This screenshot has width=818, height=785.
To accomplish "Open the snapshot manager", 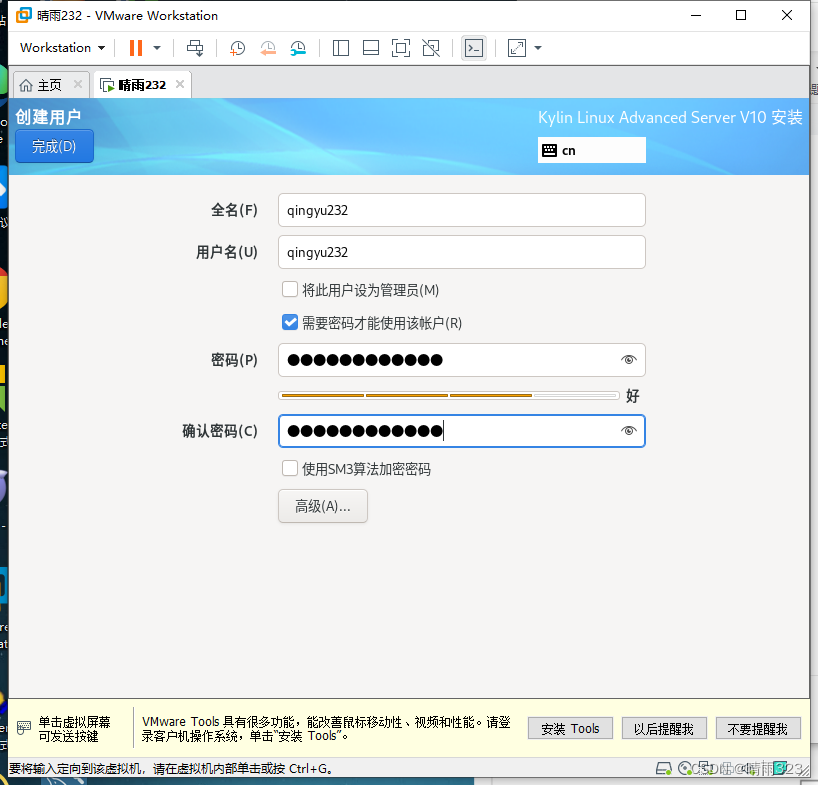I will coord(298,48).
